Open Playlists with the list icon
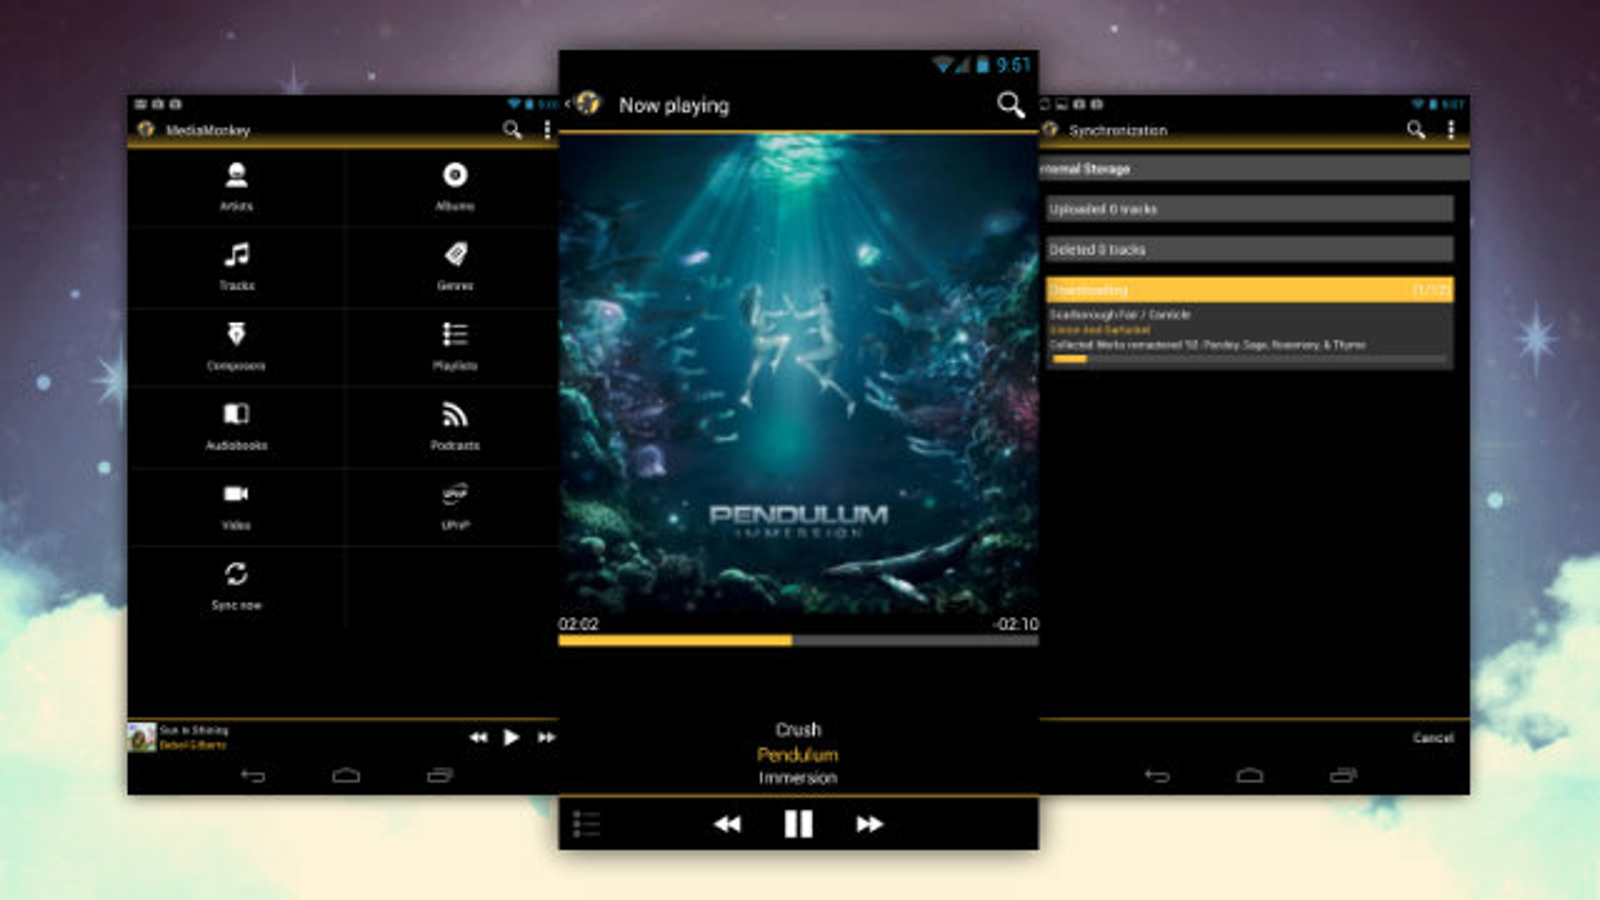1600x900 pixels. coord(455,347)
